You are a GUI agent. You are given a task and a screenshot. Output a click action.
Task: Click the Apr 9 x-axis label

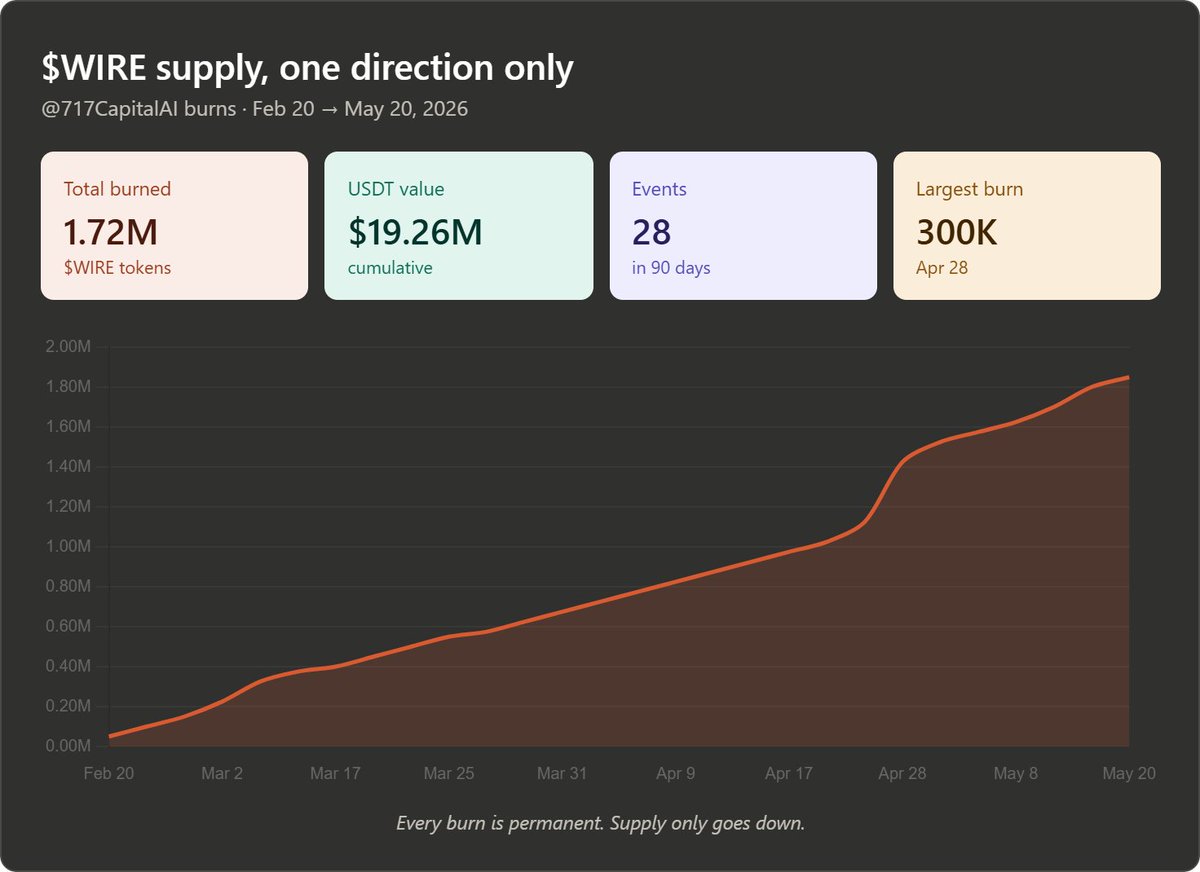pyautogui.click(x=676, y=774)
